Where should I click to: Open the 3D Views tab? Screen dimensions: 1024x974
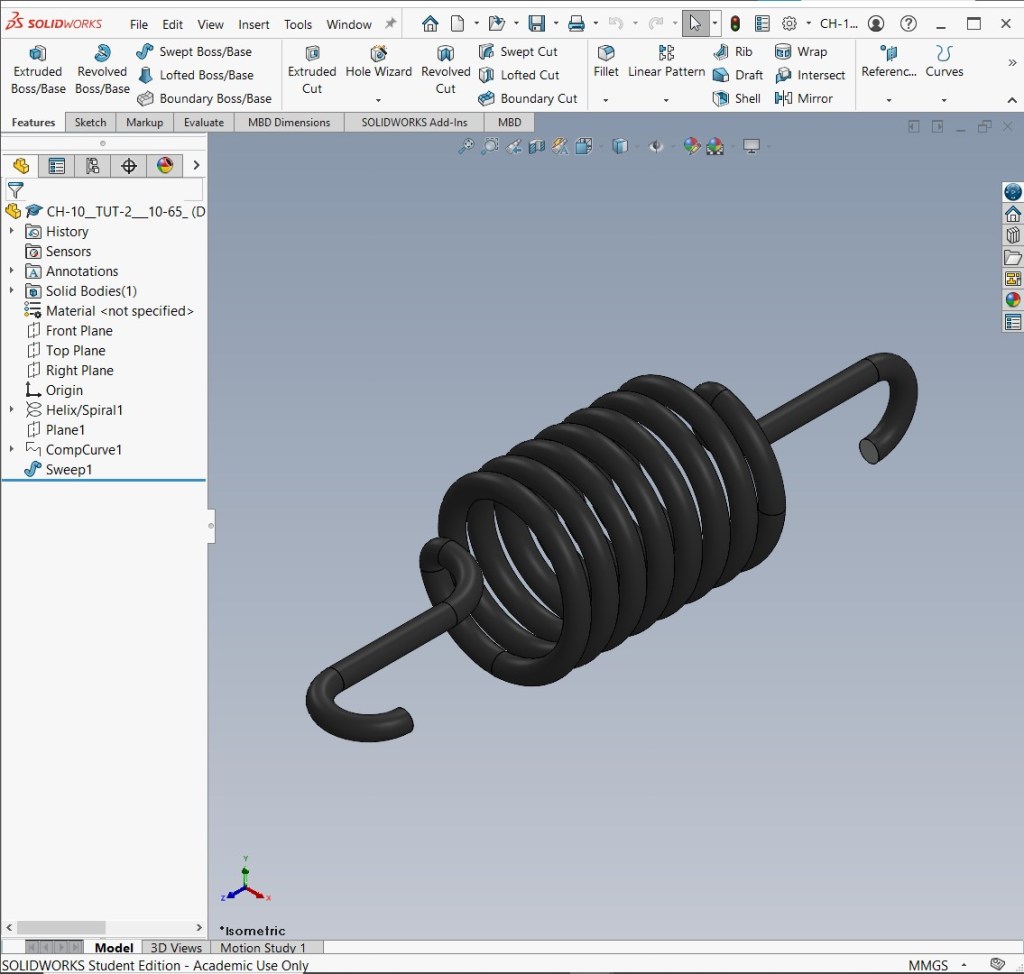176,947
